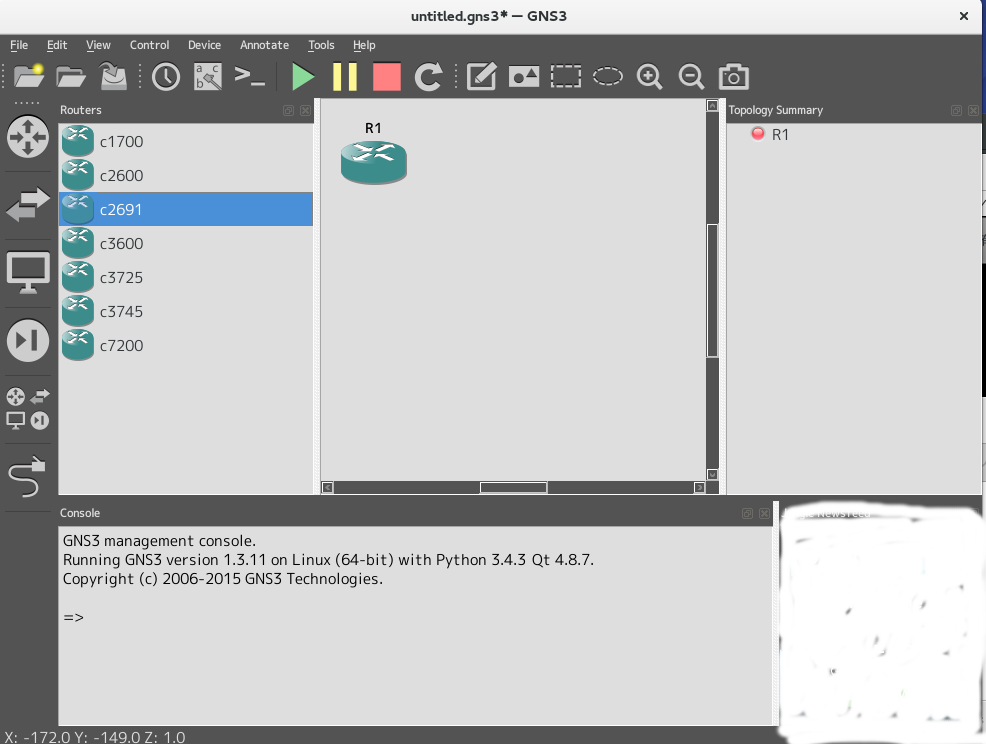
Task: Float the Topology Summary panel
Action: [956, 110]
